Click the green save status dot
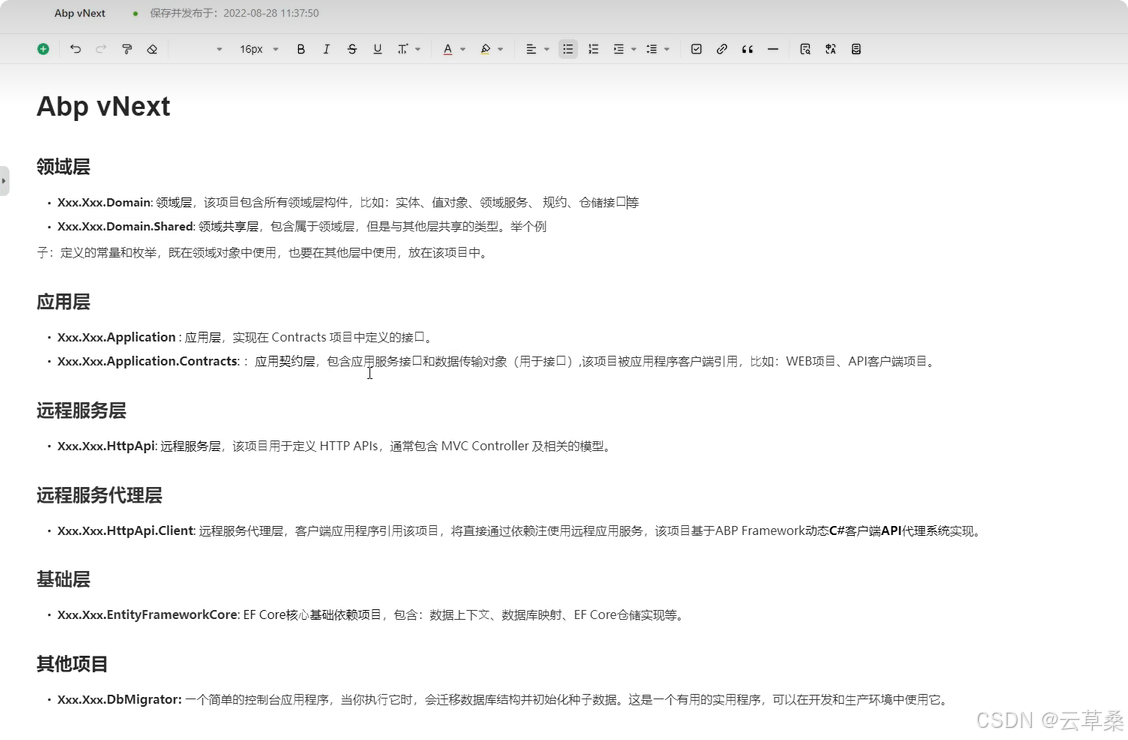The width and height of the screenshot is (1128, 740). point(135,13)
